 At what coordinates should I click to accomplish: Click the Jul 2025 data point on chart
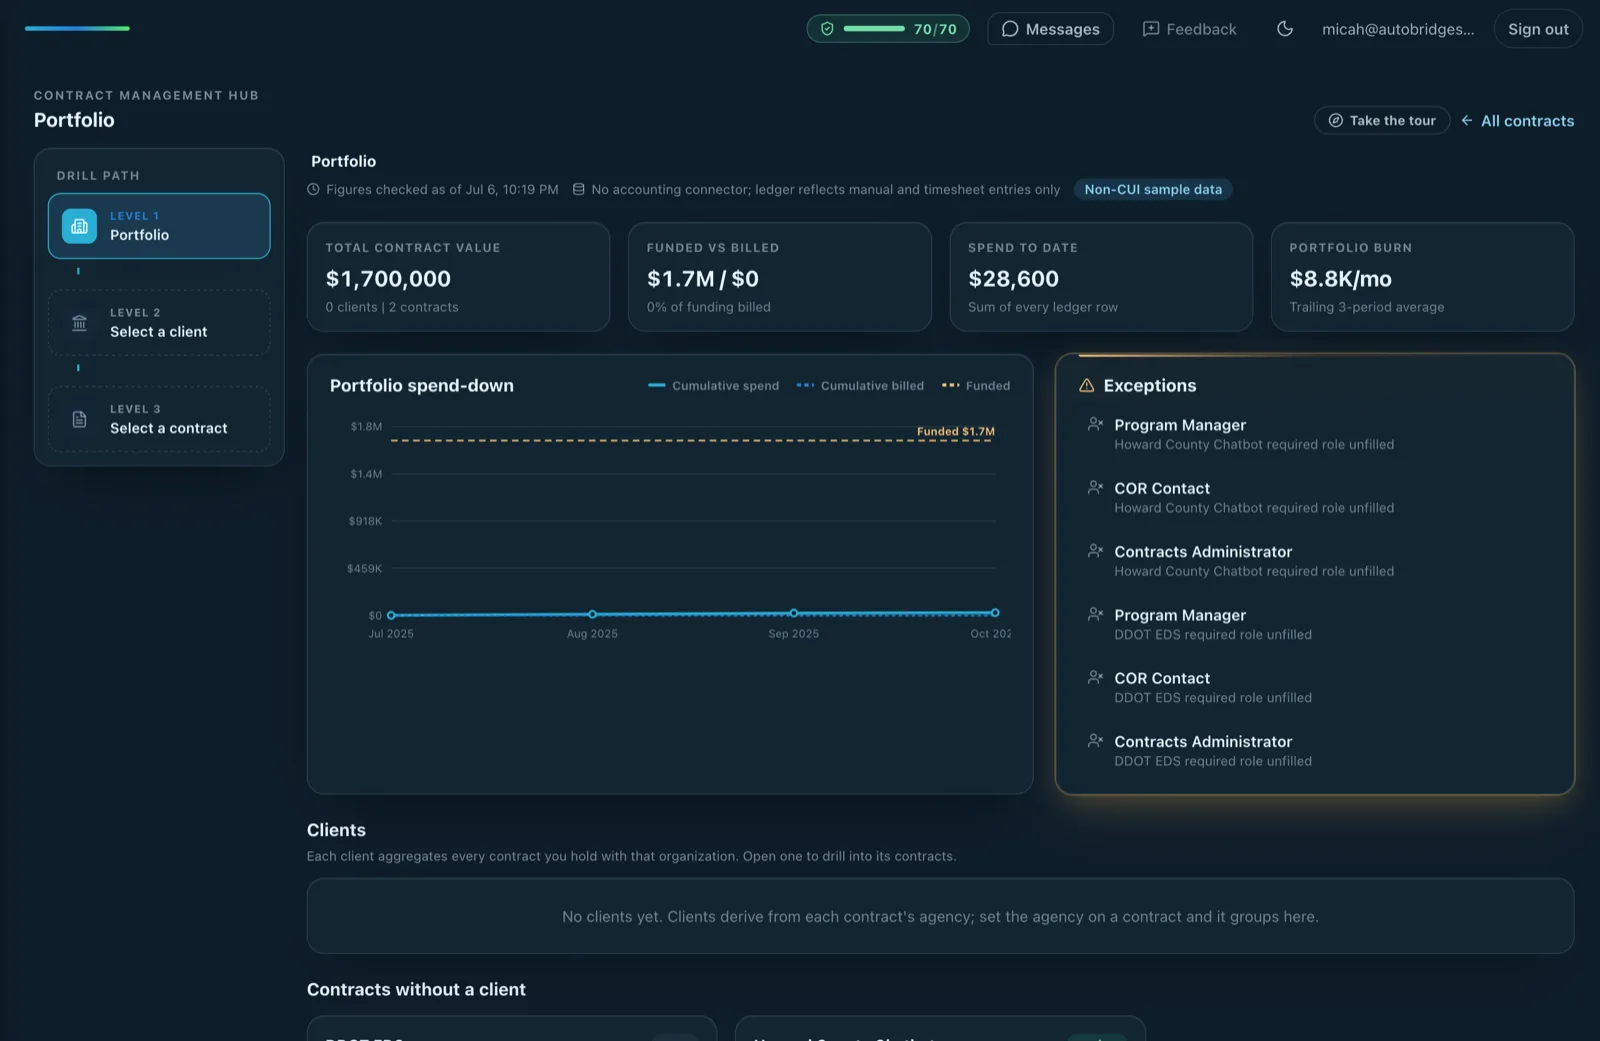391,615
